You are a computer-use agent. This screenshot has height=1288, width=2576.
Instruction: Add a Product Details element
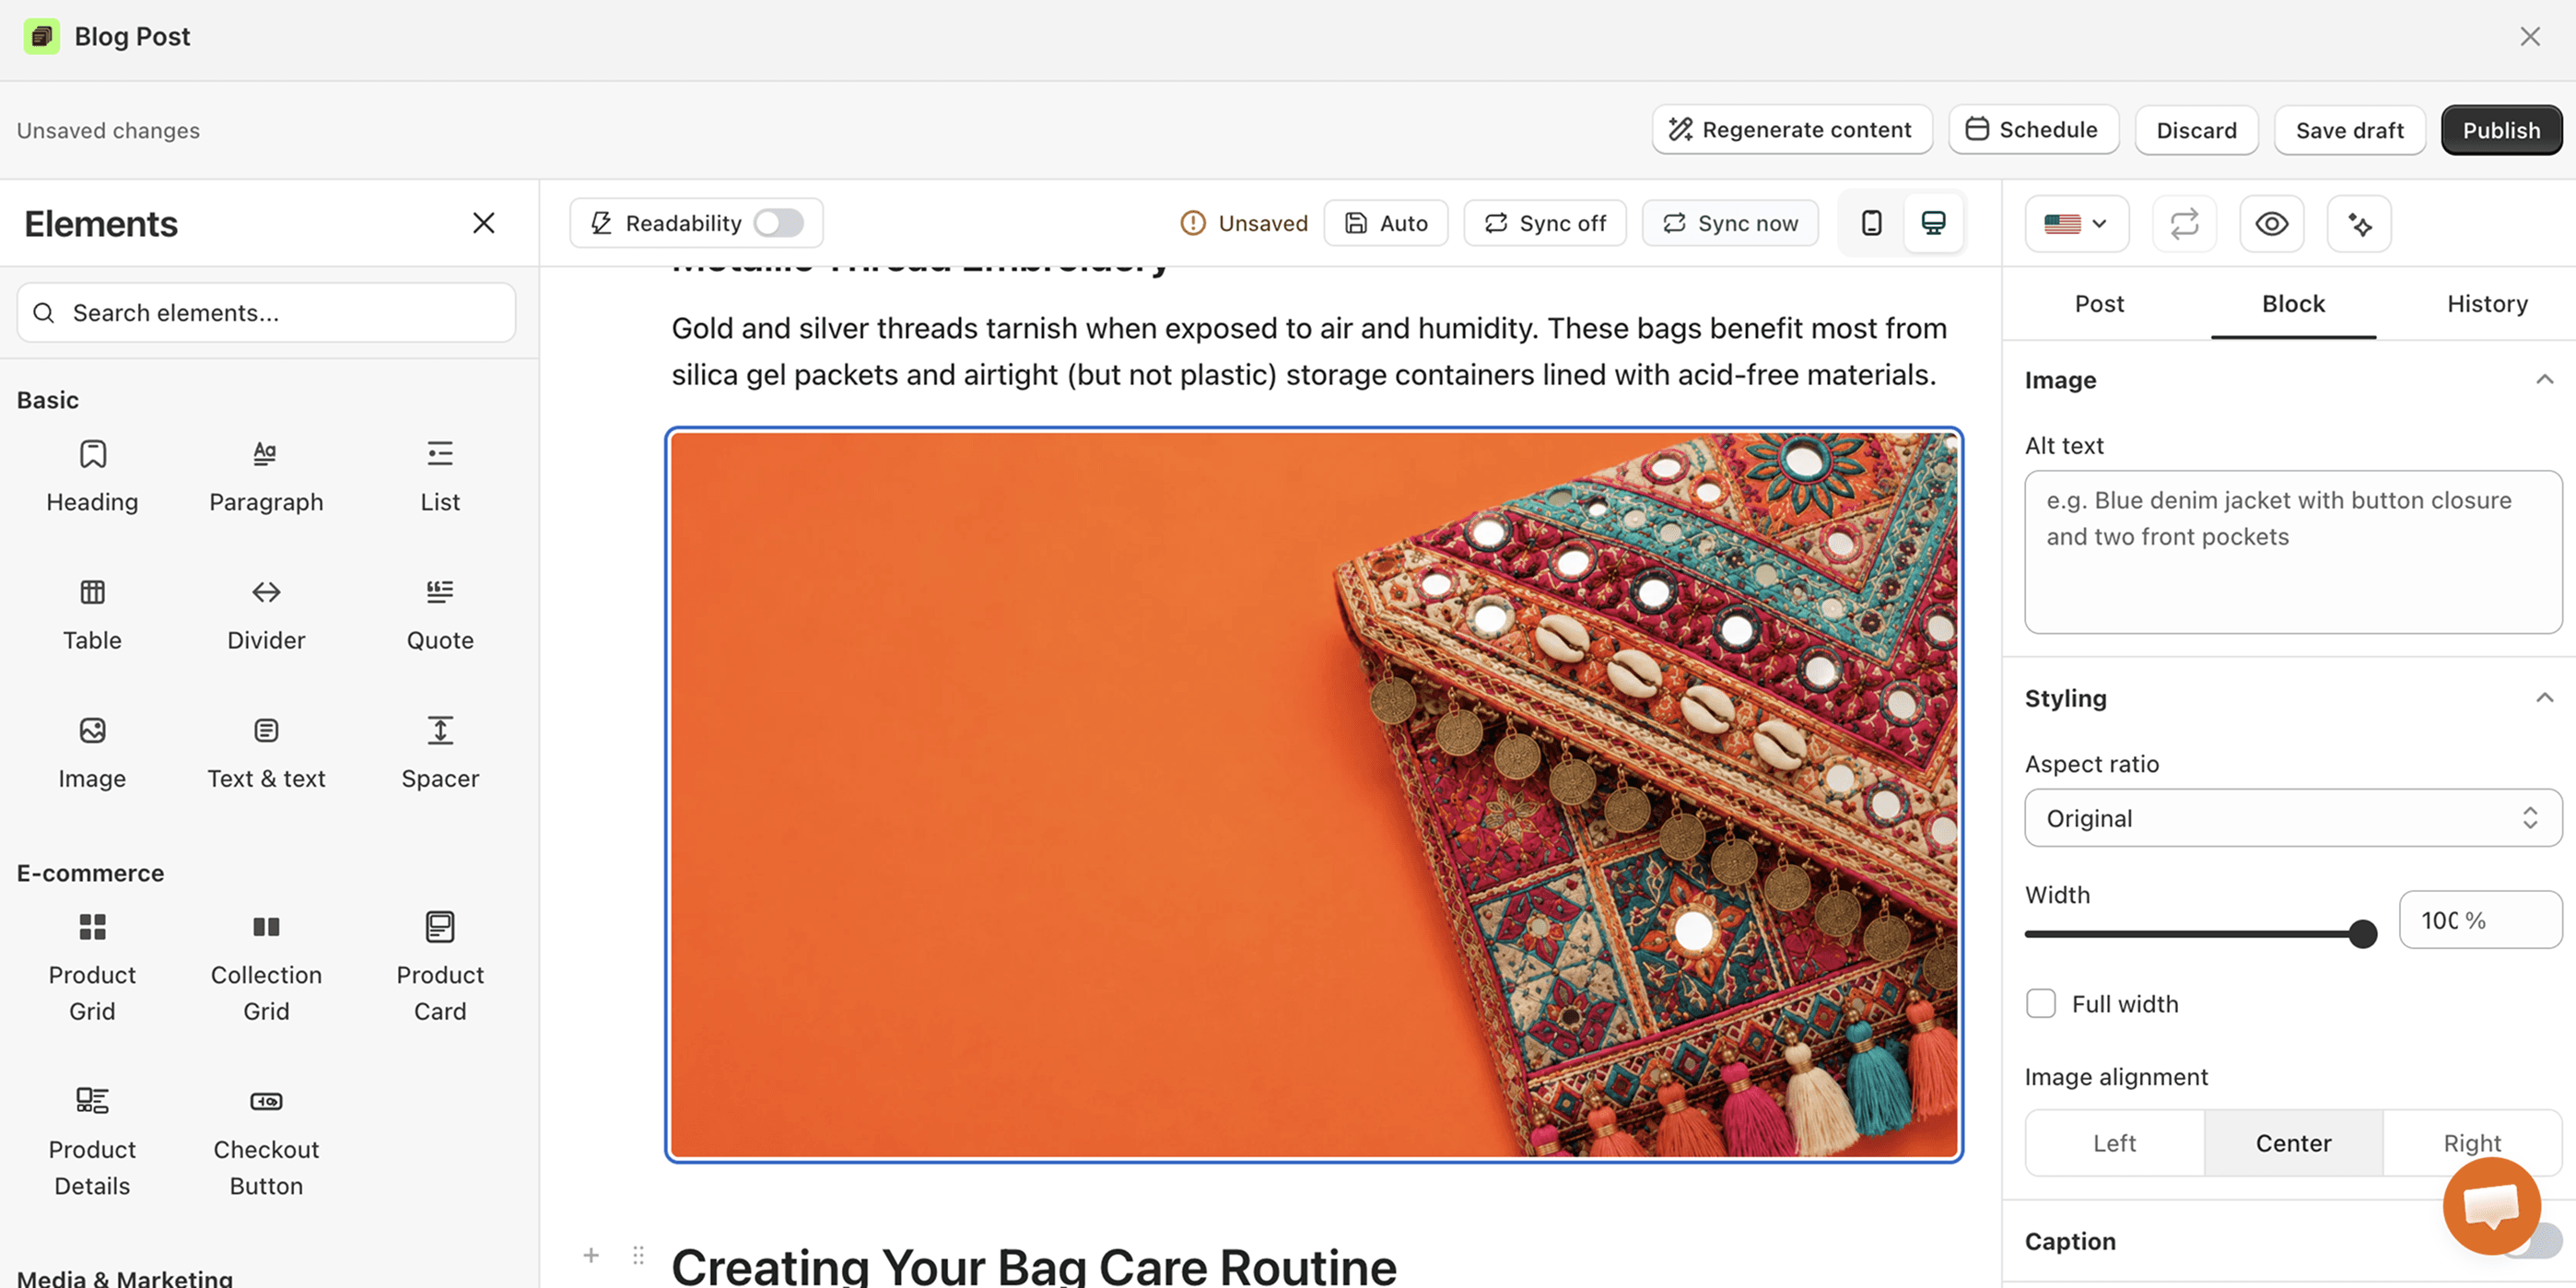pyautogui.click(x=92, y=1141)
